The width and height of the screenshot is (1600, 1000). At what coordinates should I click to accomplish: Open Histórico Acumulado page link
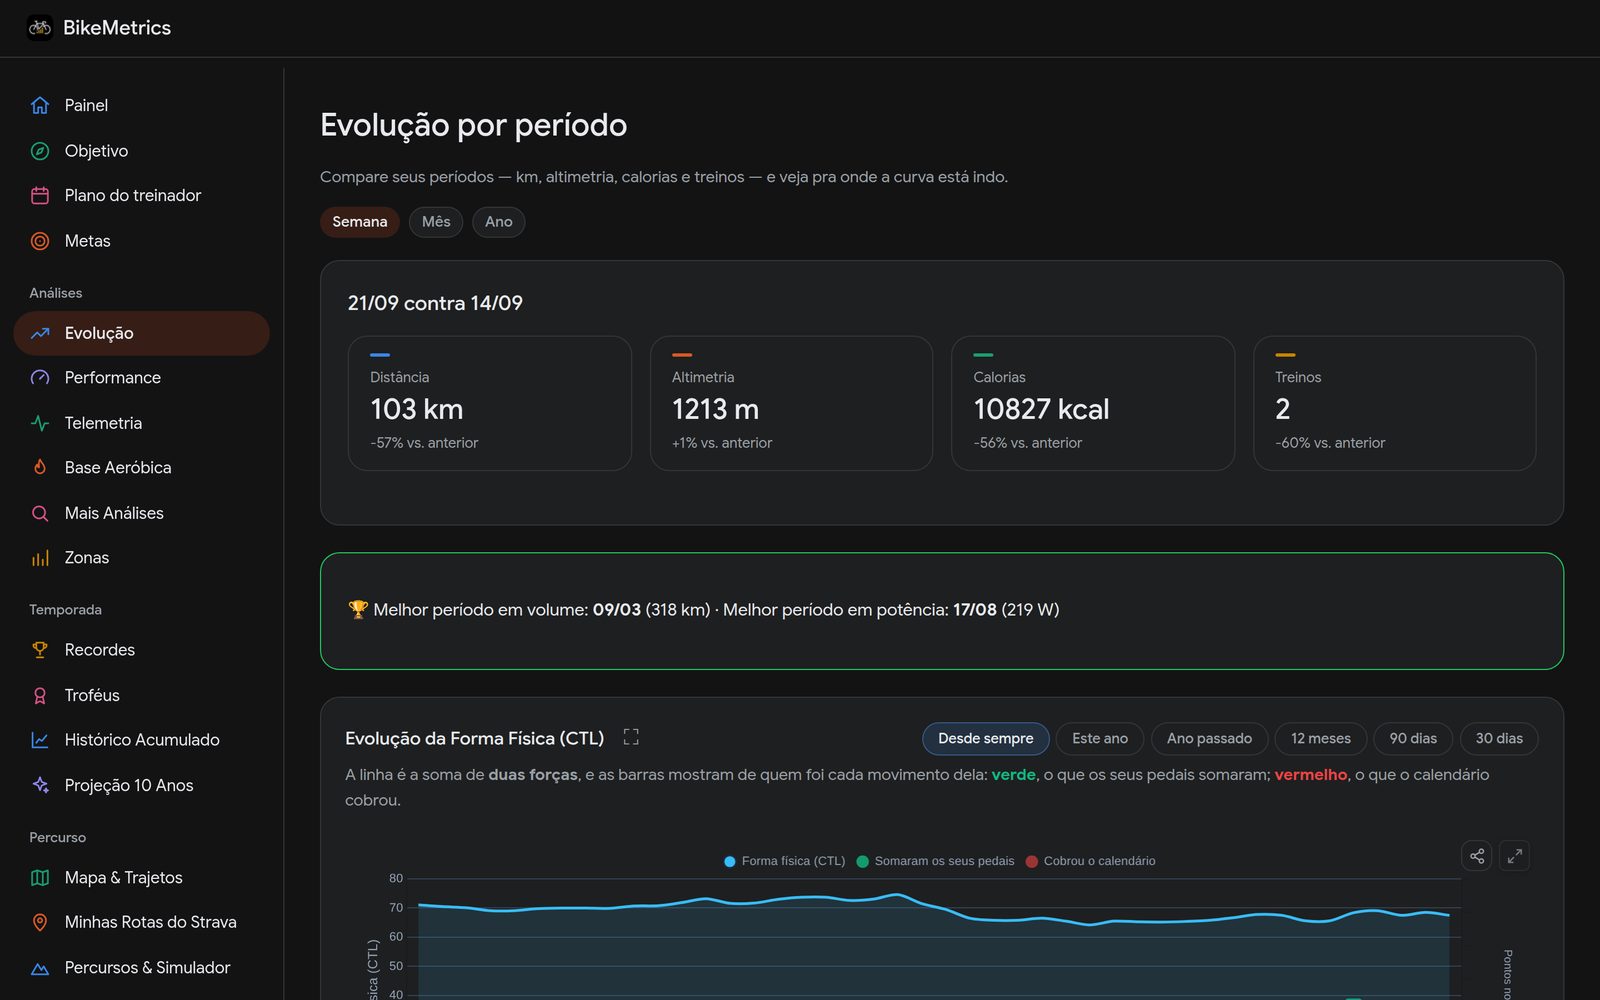pos(141,740)
